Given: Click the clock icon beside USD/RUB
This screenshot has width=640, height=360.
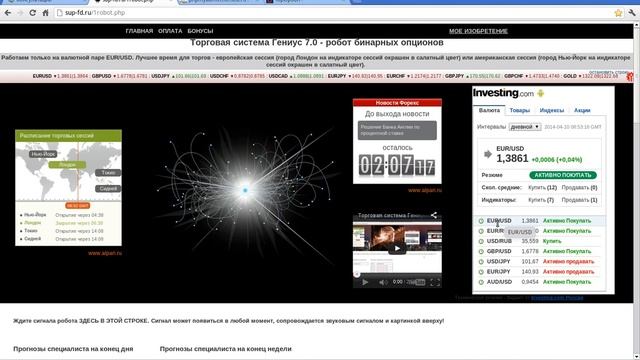Looking at the screenshot, I should (x=481, y=241).
